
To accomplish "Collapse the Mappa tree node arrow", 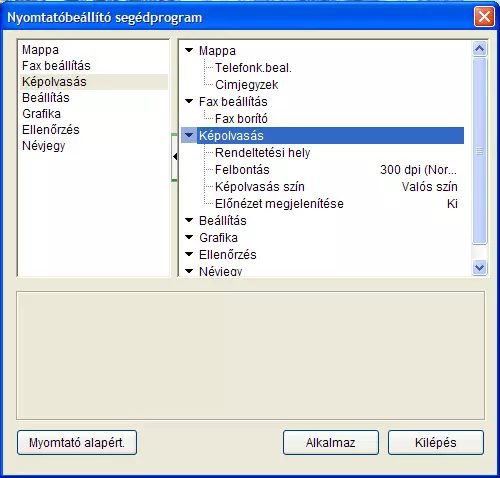I will coord(189,50).
